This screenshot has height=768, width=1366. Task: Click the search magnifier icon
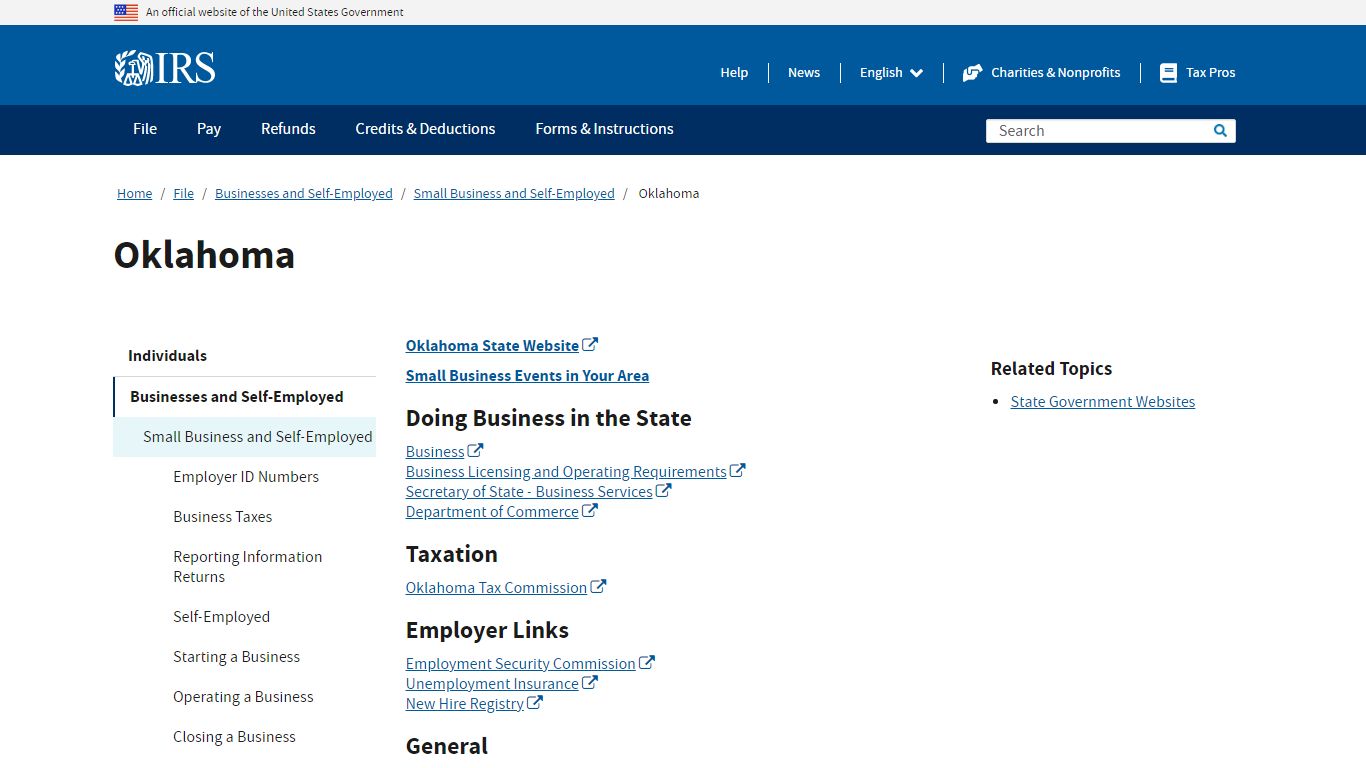pos(1220,131)
